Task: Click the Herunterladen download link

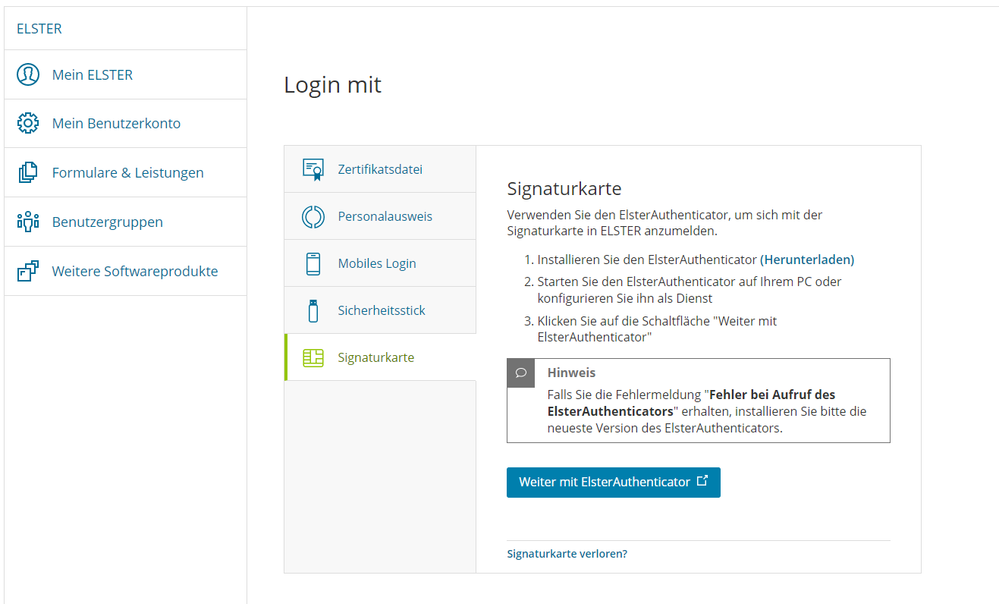Action: coord(807,260)
